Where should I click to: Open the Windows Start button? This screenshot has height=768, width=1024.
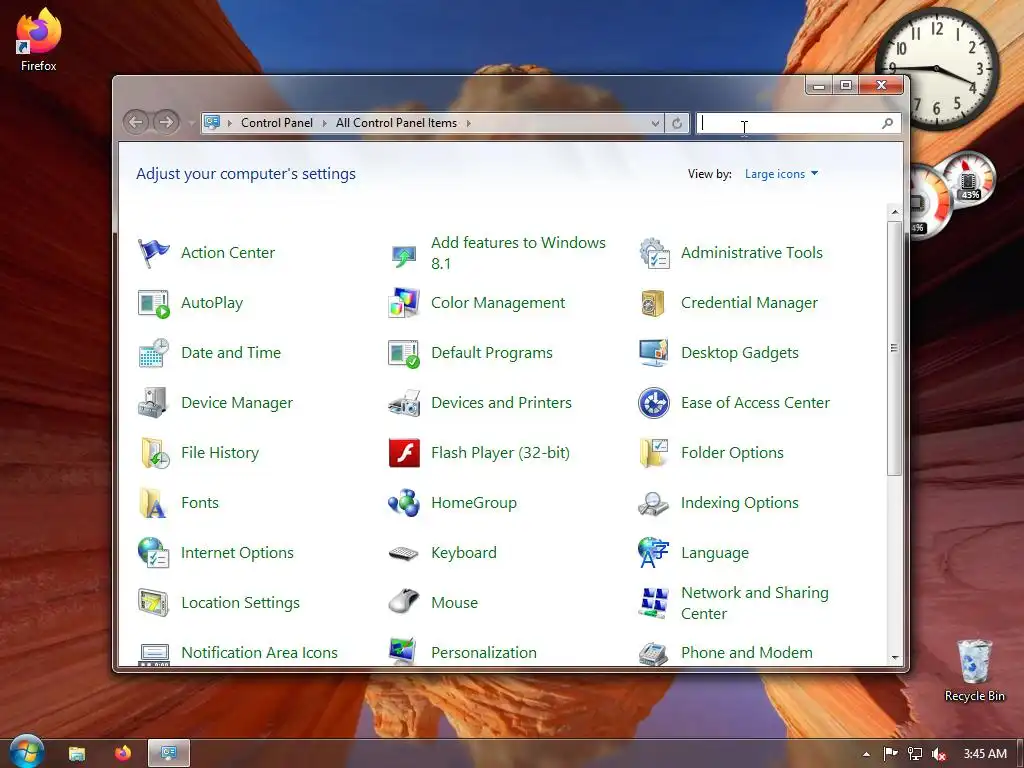27,751
